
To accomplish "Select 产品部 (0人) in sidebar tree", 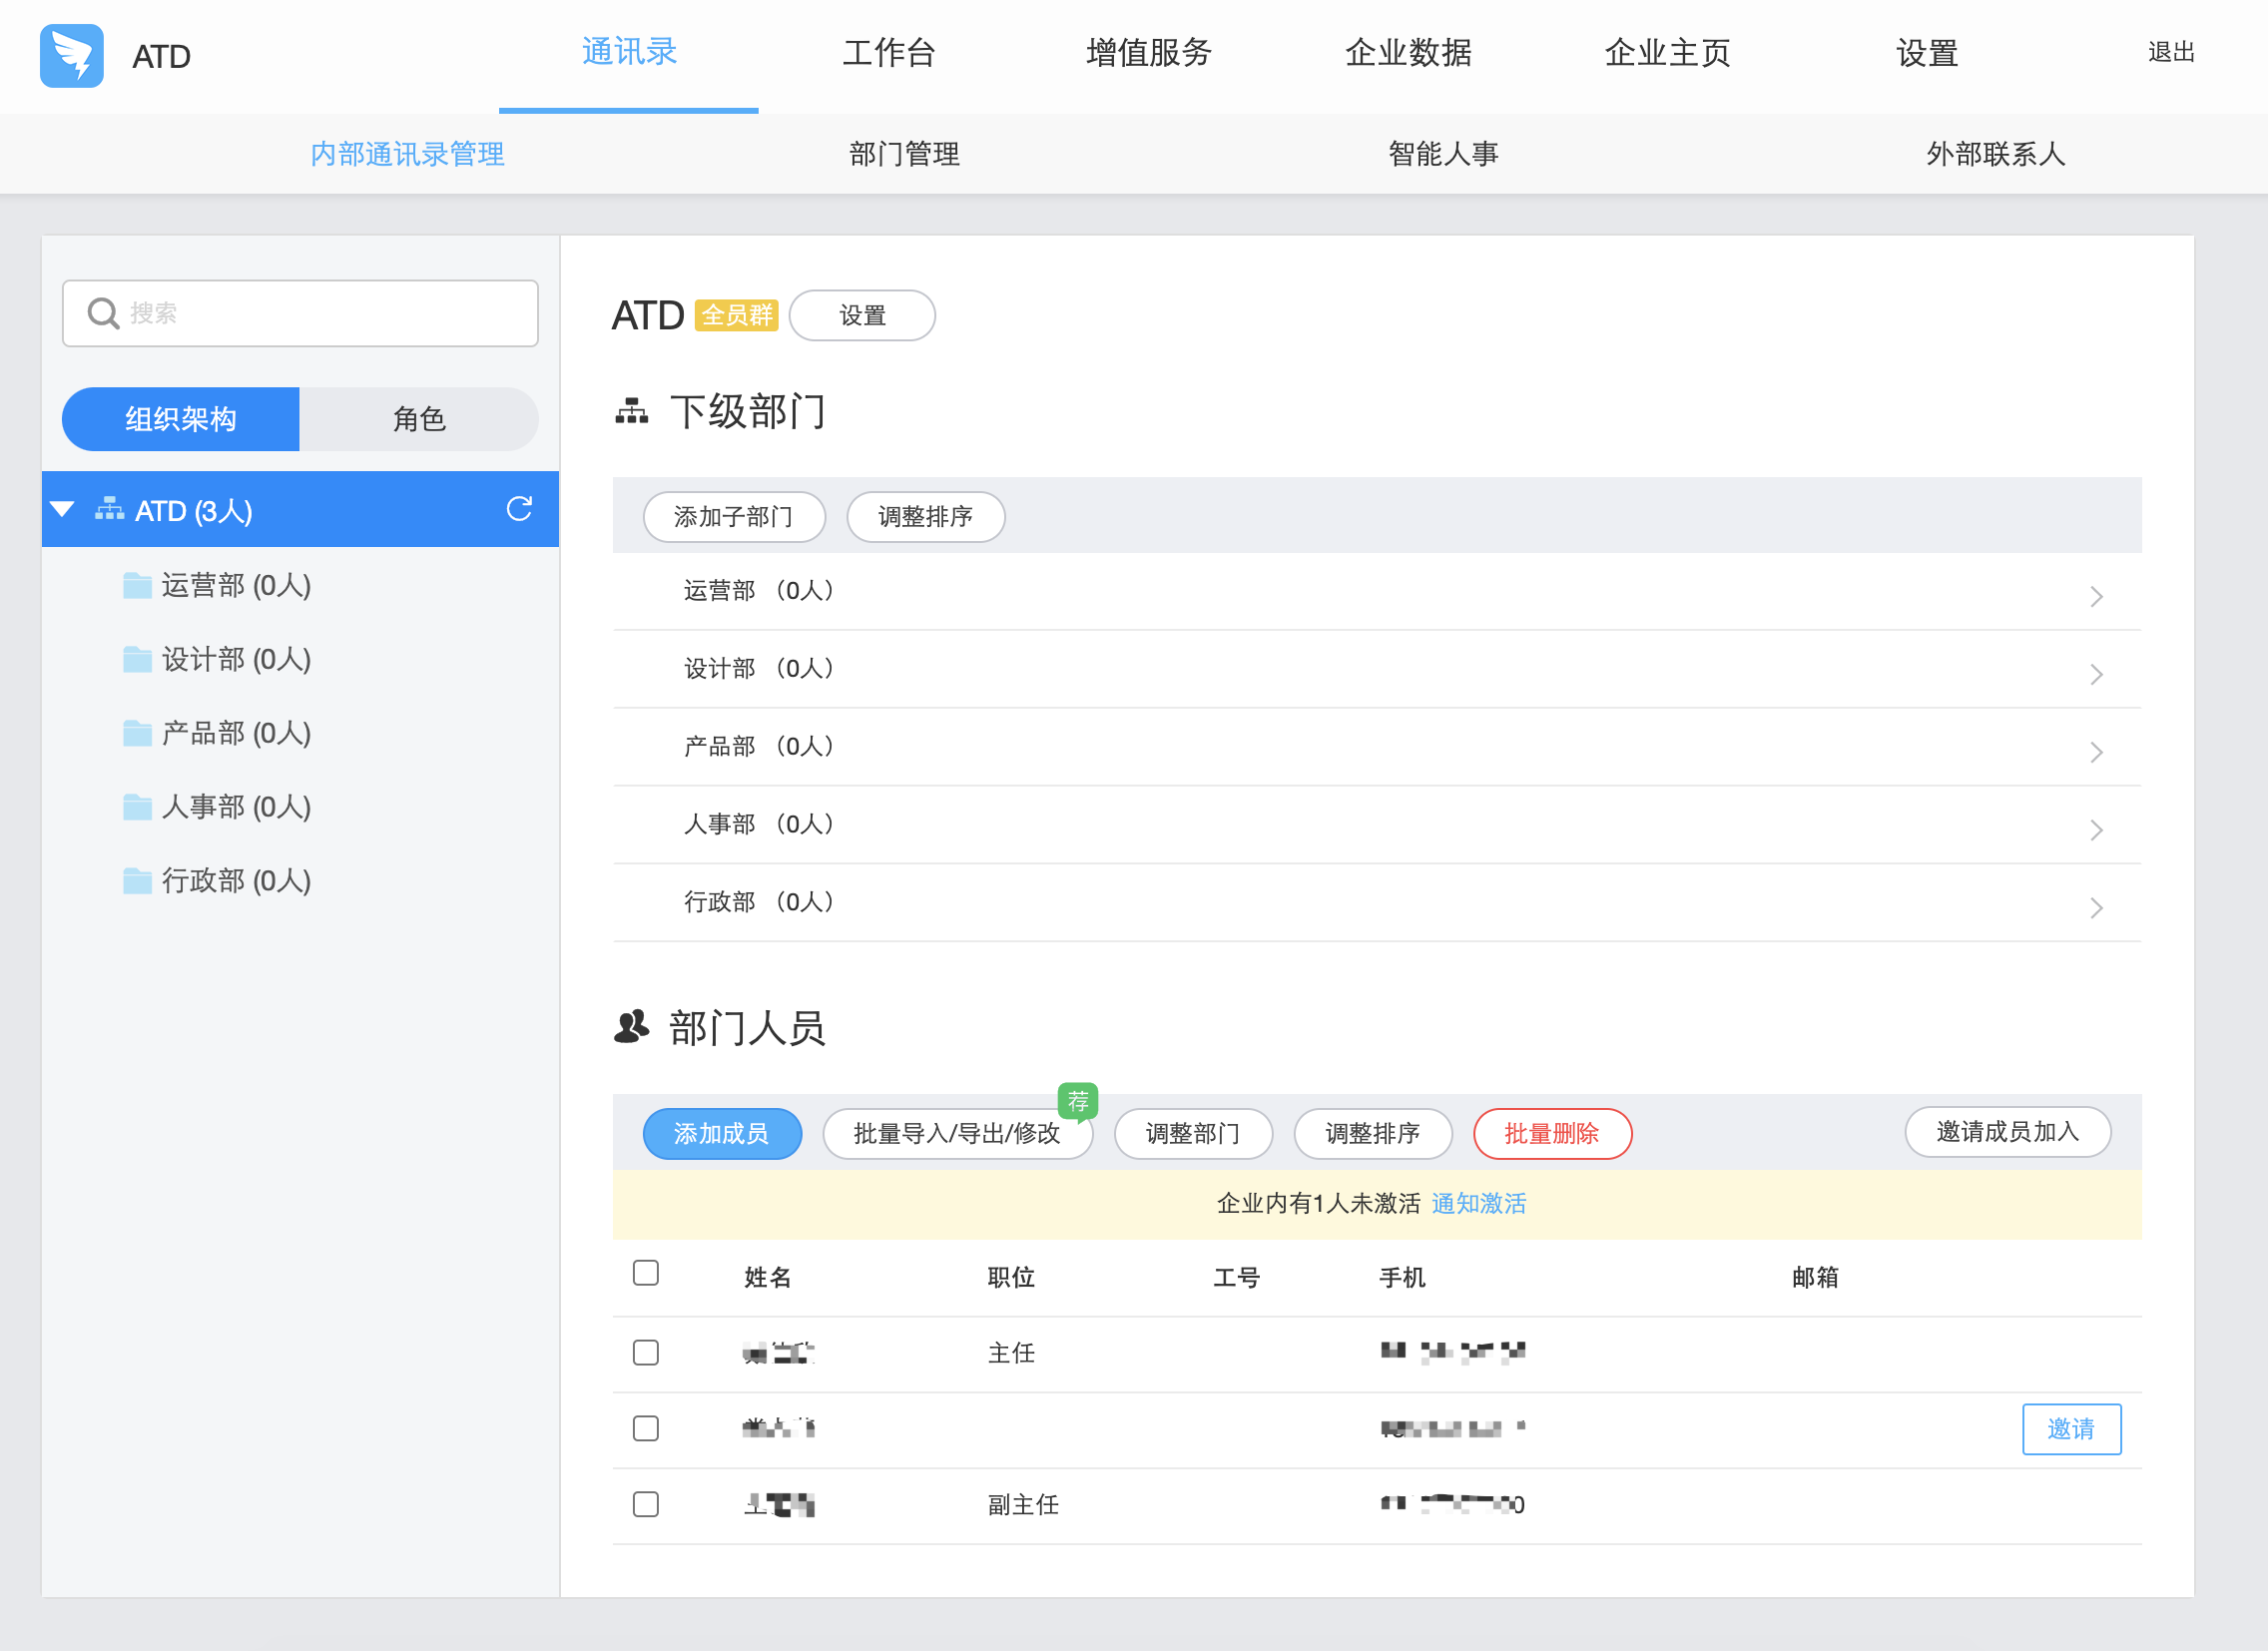I will tap(236, 733).
